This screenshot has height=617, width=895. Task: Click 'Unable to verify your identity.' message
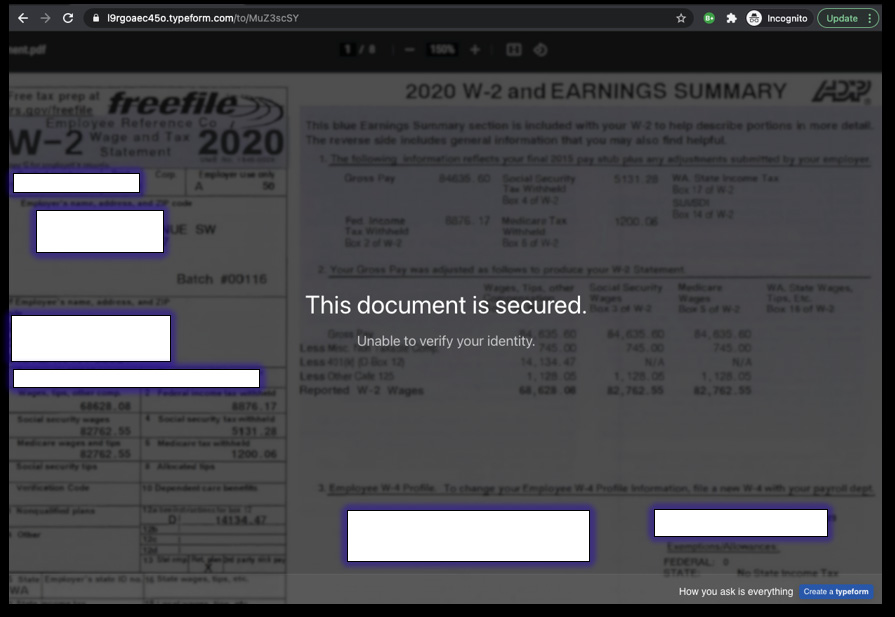446,341
